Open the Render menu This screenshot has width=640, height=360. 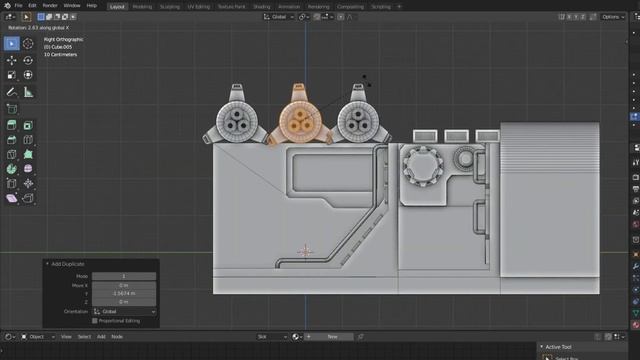50,6
